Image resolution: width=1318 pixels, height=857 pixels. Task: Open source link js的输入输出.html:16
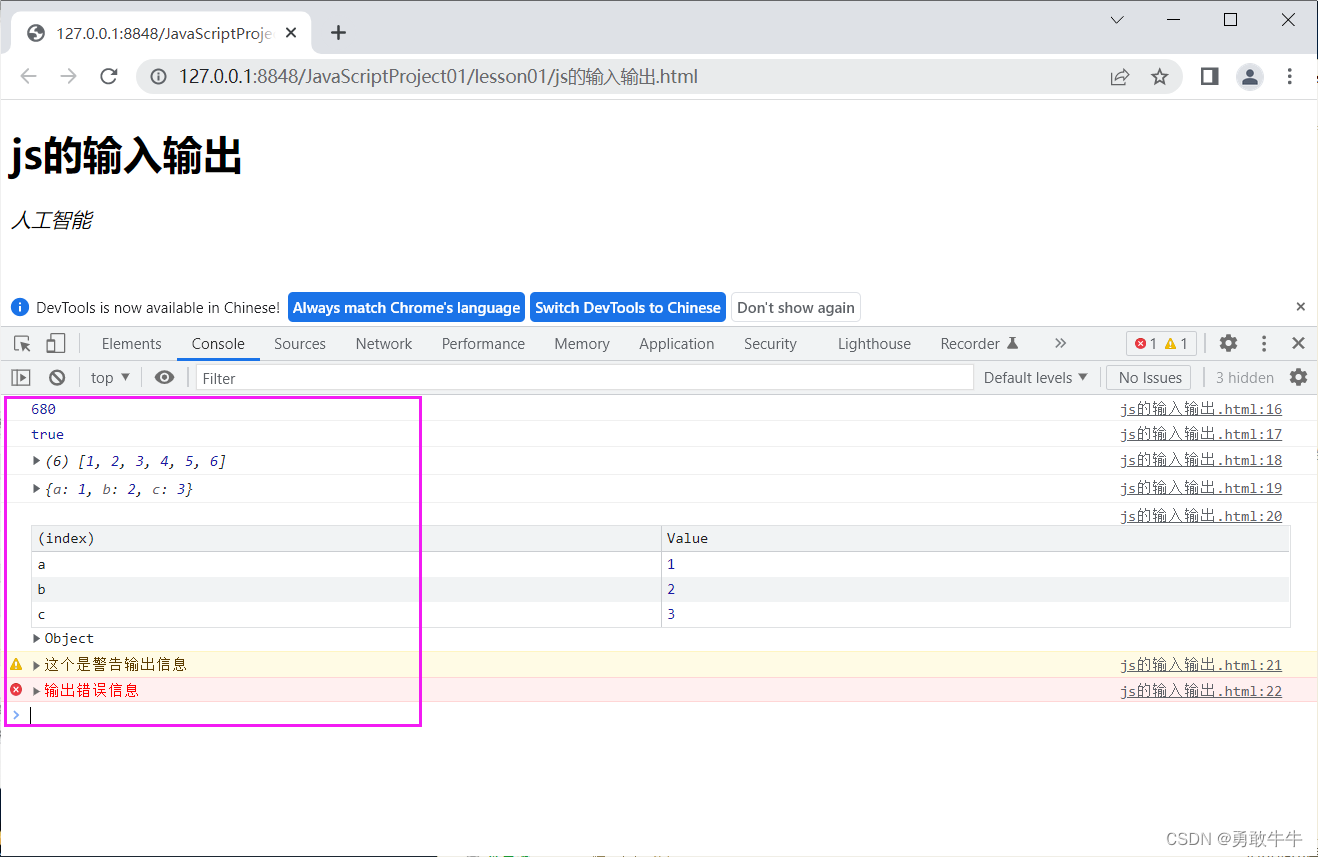(x=1201, y=409)
